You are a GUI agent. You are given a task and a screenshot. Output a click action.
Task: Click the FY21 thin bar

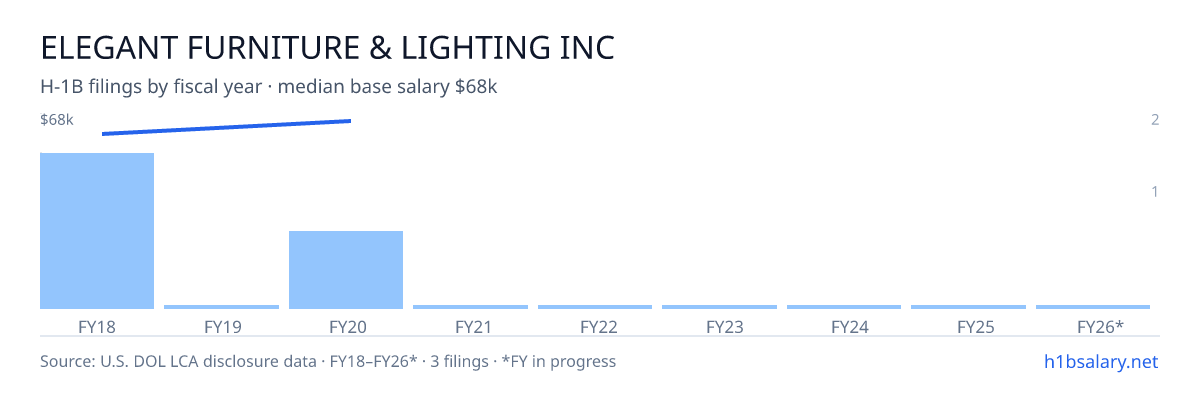coord(470,307)
